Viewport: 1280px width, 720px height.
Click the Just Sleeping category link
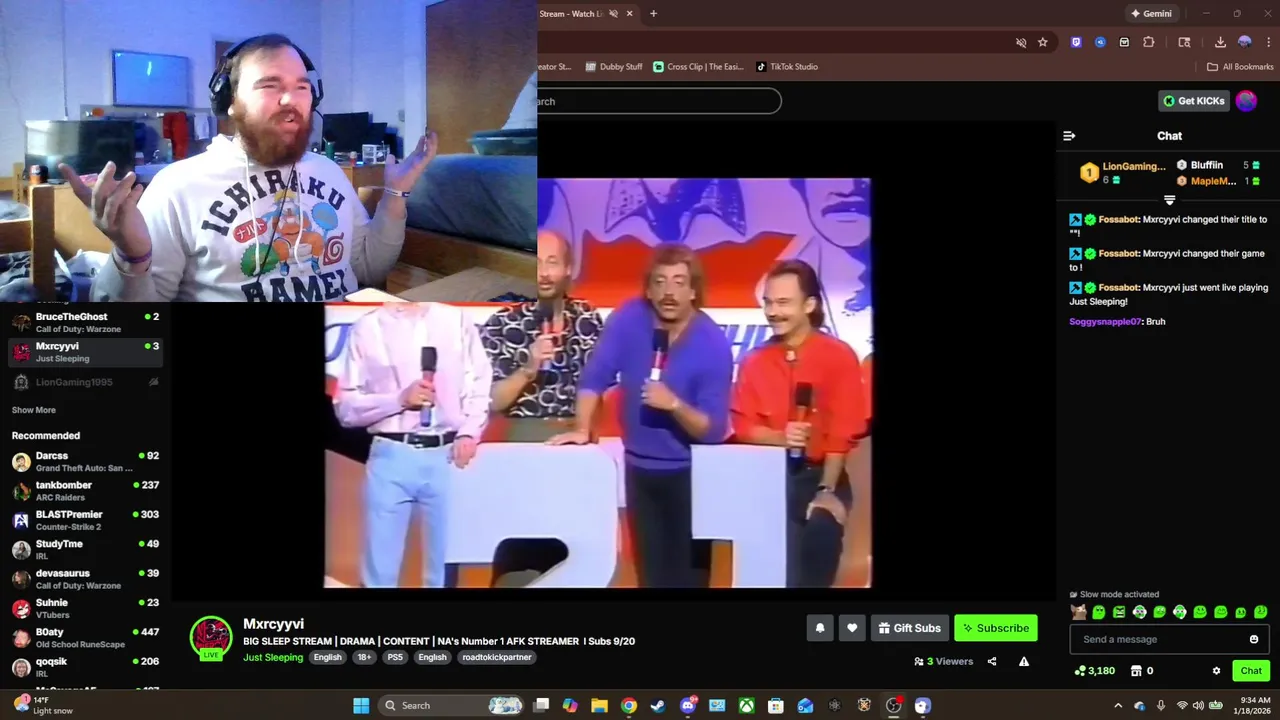point(273,657)
